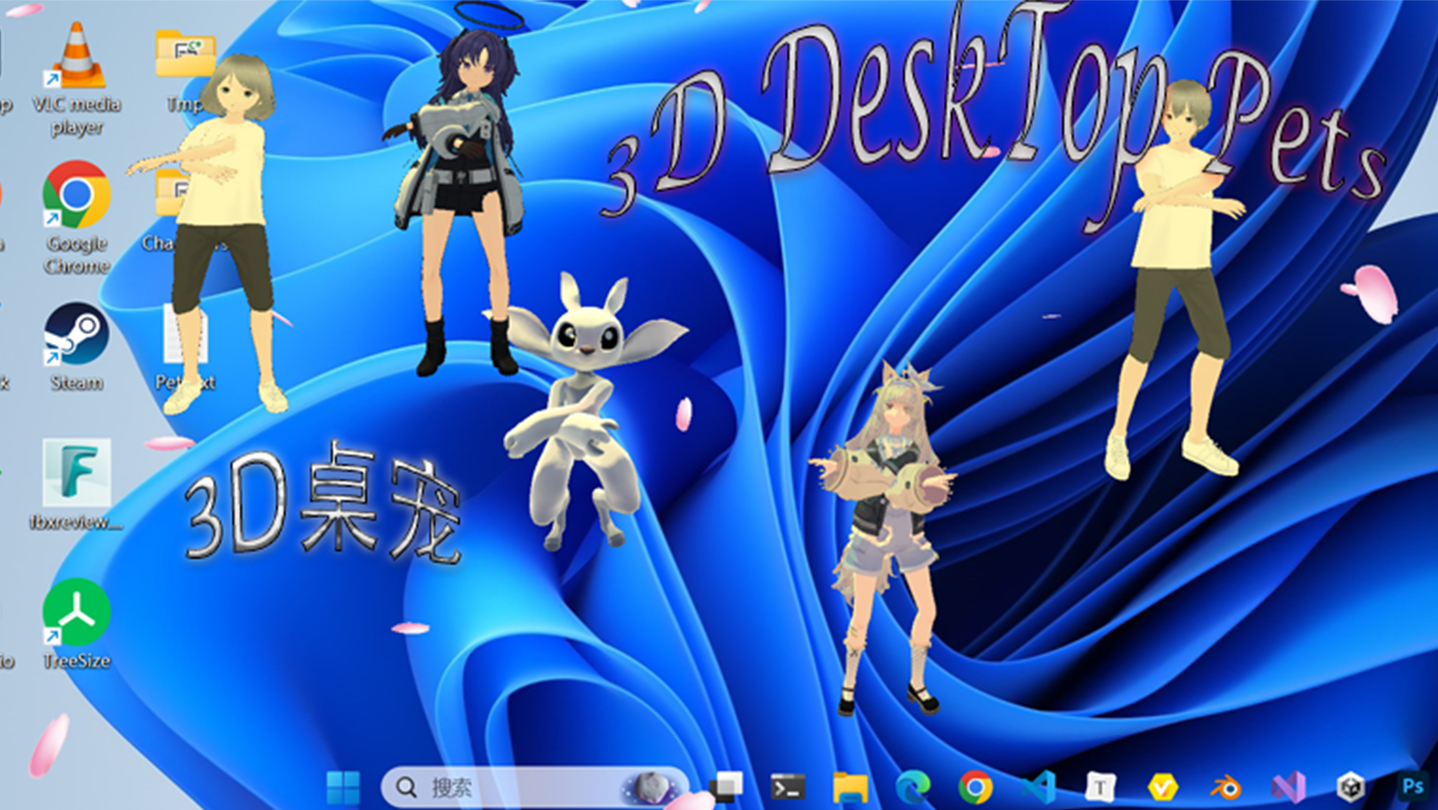Select the Steam desktop shortcut
The height and width of the screenshot is (810, 1438).
77,335
